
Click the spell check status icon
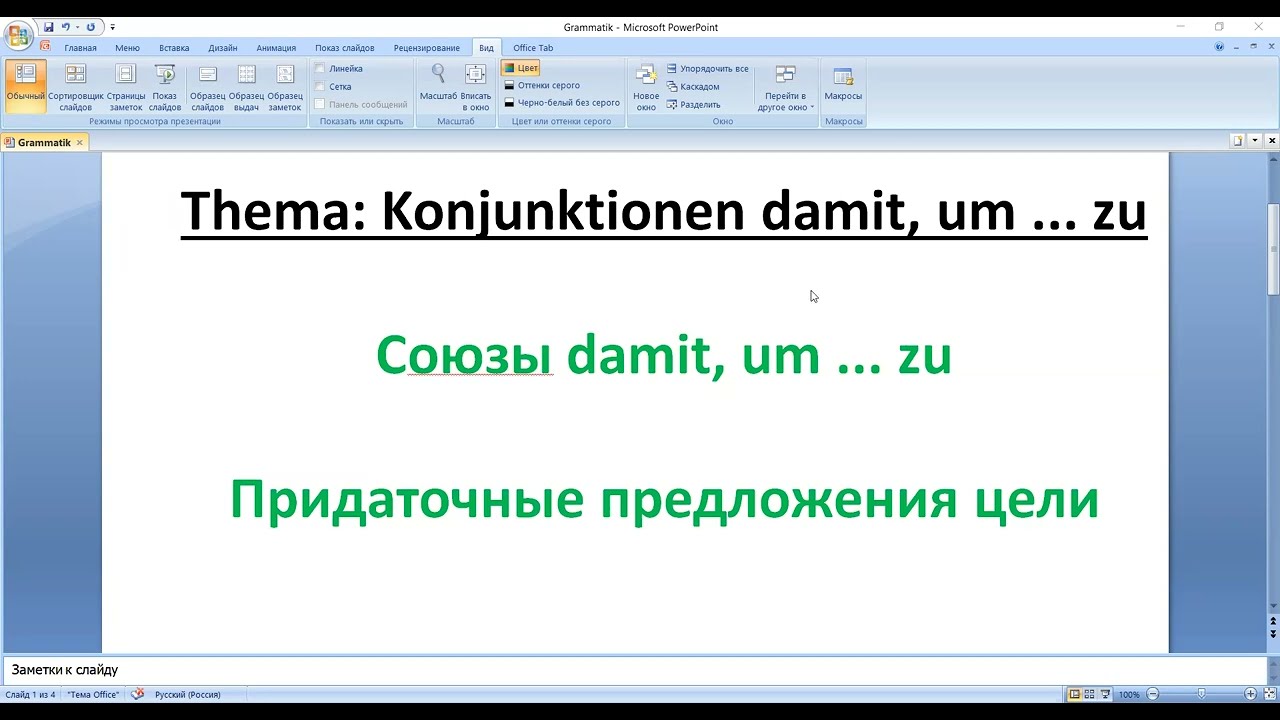pyautogui.click(x=138, y=694)
